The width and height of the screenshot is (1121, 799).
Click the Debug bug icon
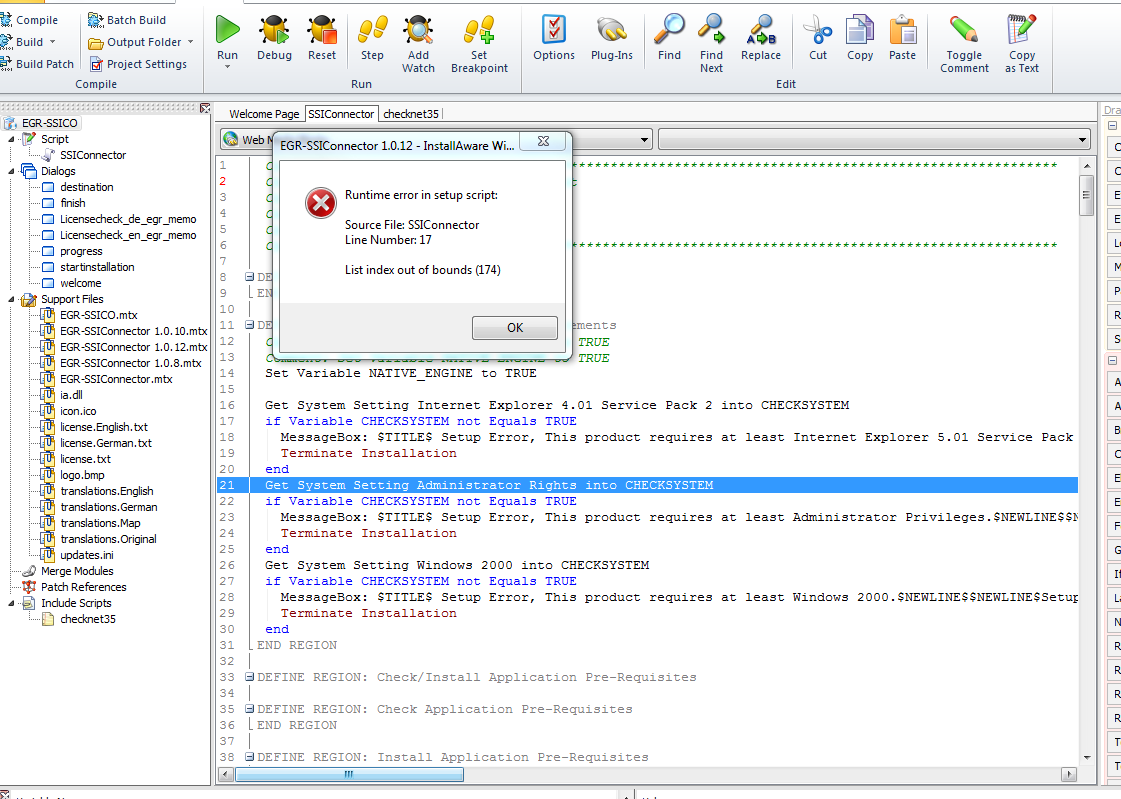tap(274, 31)
